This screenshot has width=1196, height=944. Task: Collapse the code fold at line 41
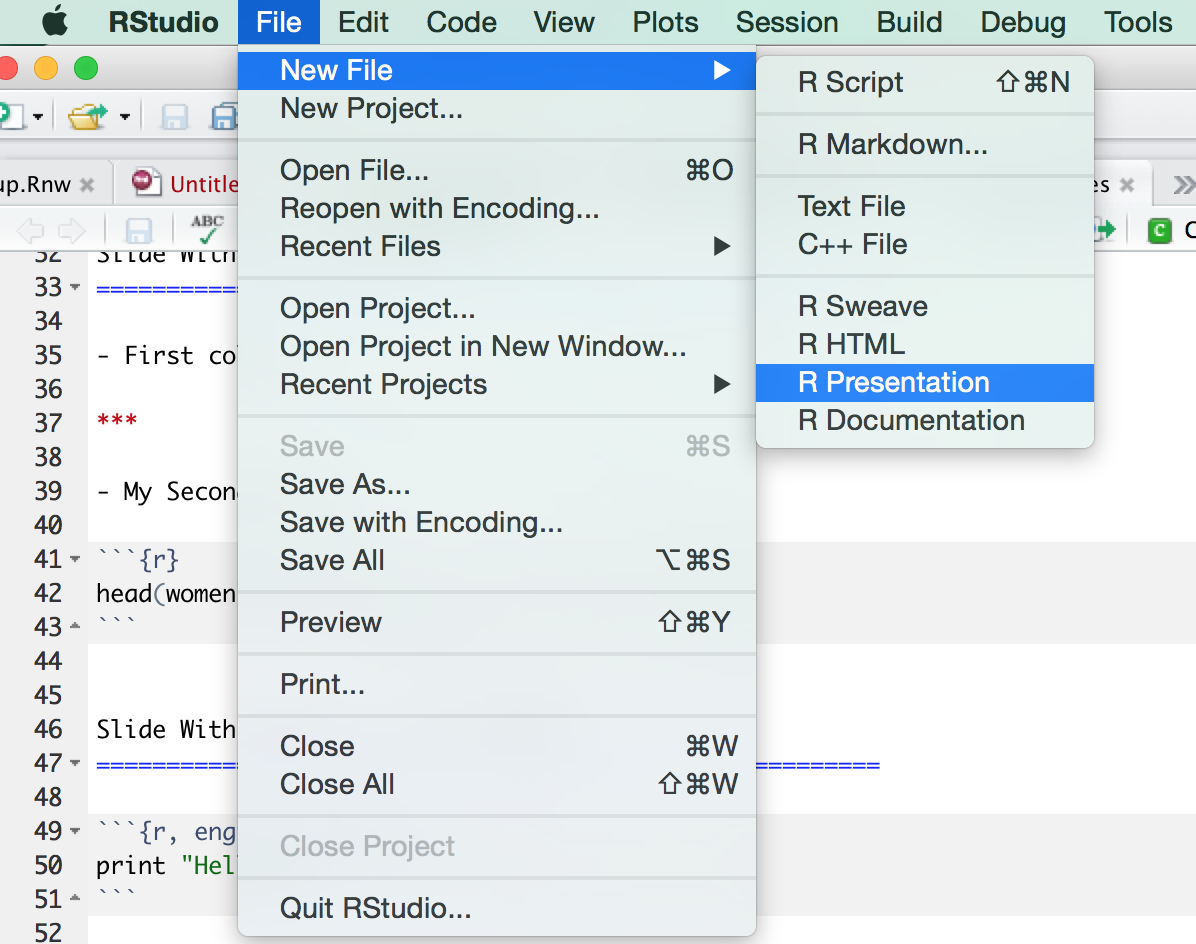point(75,559)
